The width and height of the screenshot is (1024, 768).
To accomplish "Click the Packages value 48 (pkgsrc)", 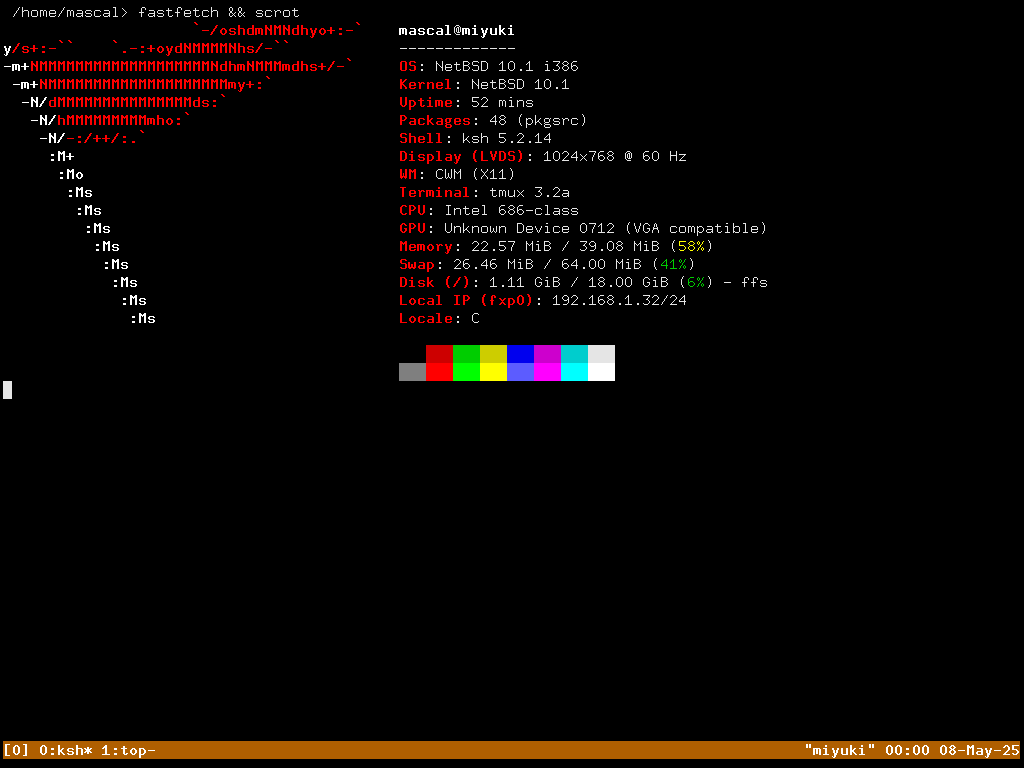I will 538,120.
